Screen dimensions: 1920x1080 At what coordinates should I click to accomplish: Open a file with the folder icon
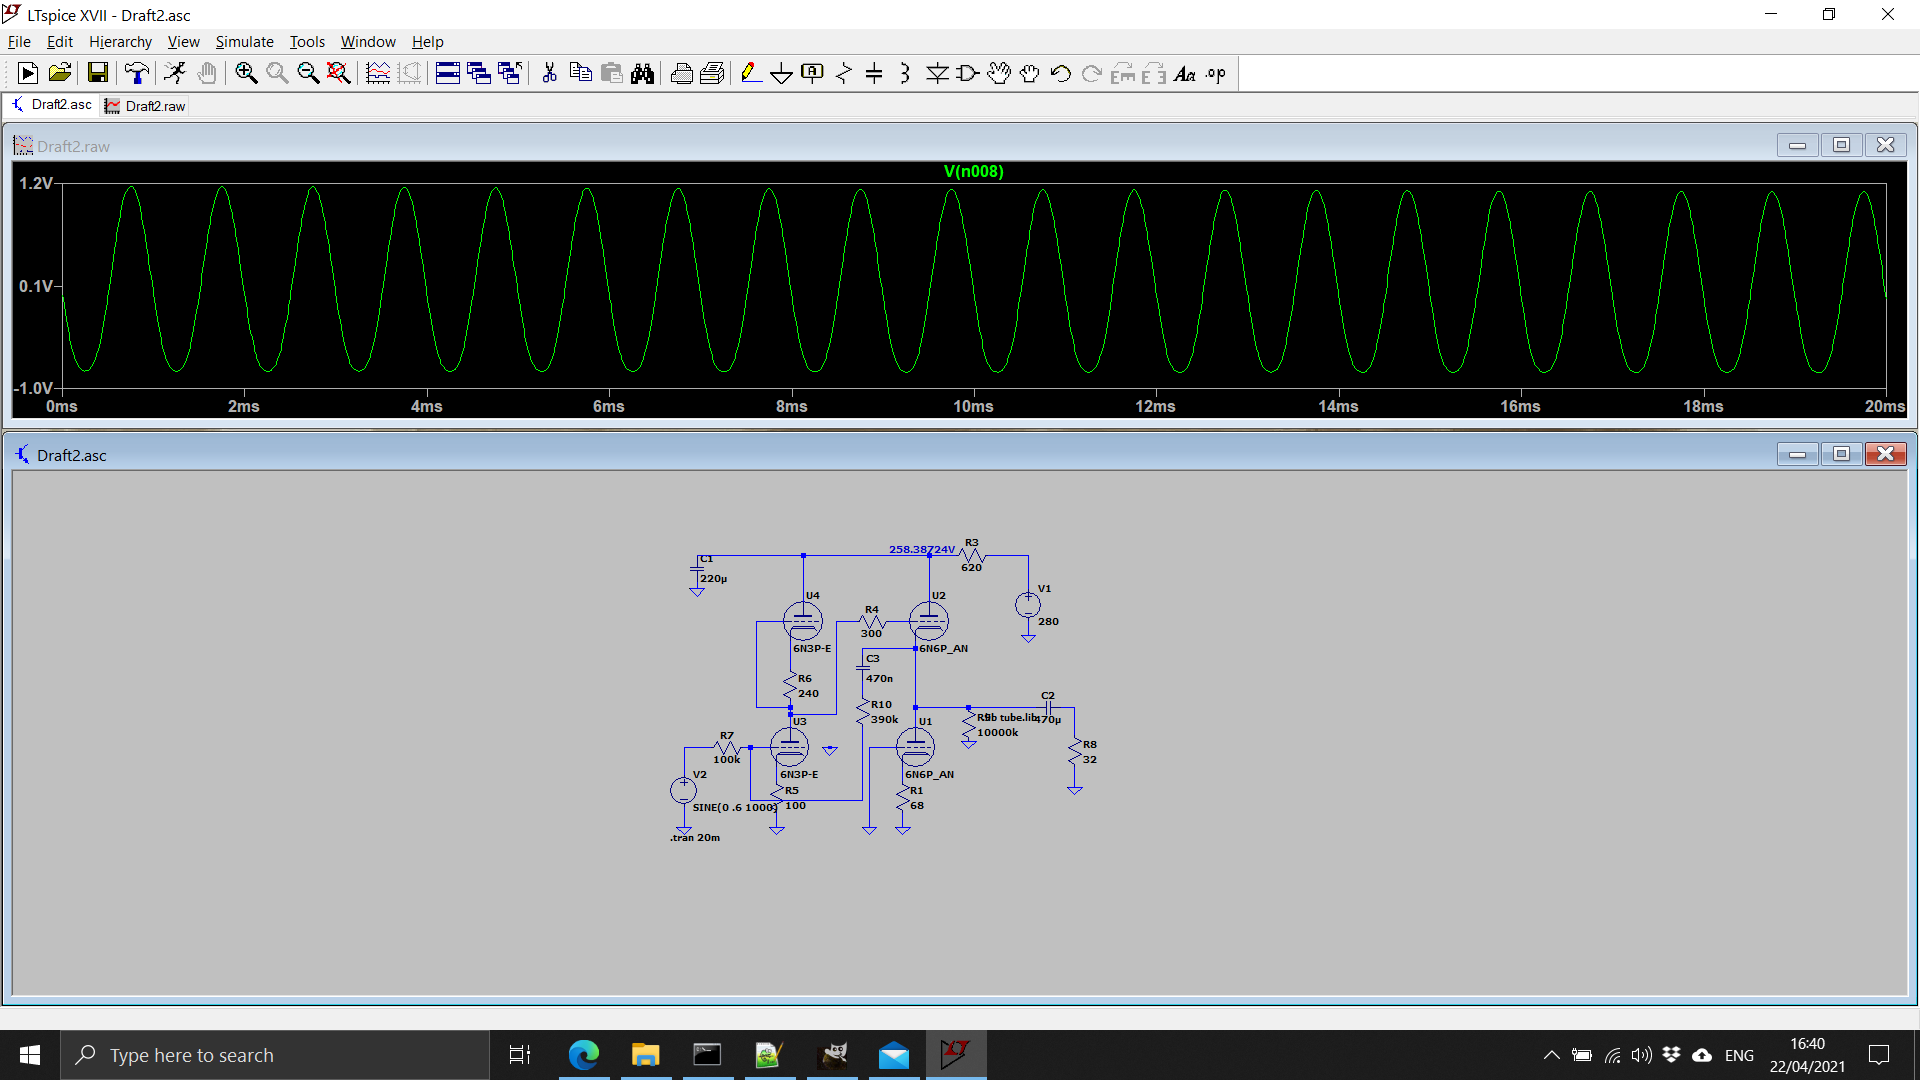[60, 73]
